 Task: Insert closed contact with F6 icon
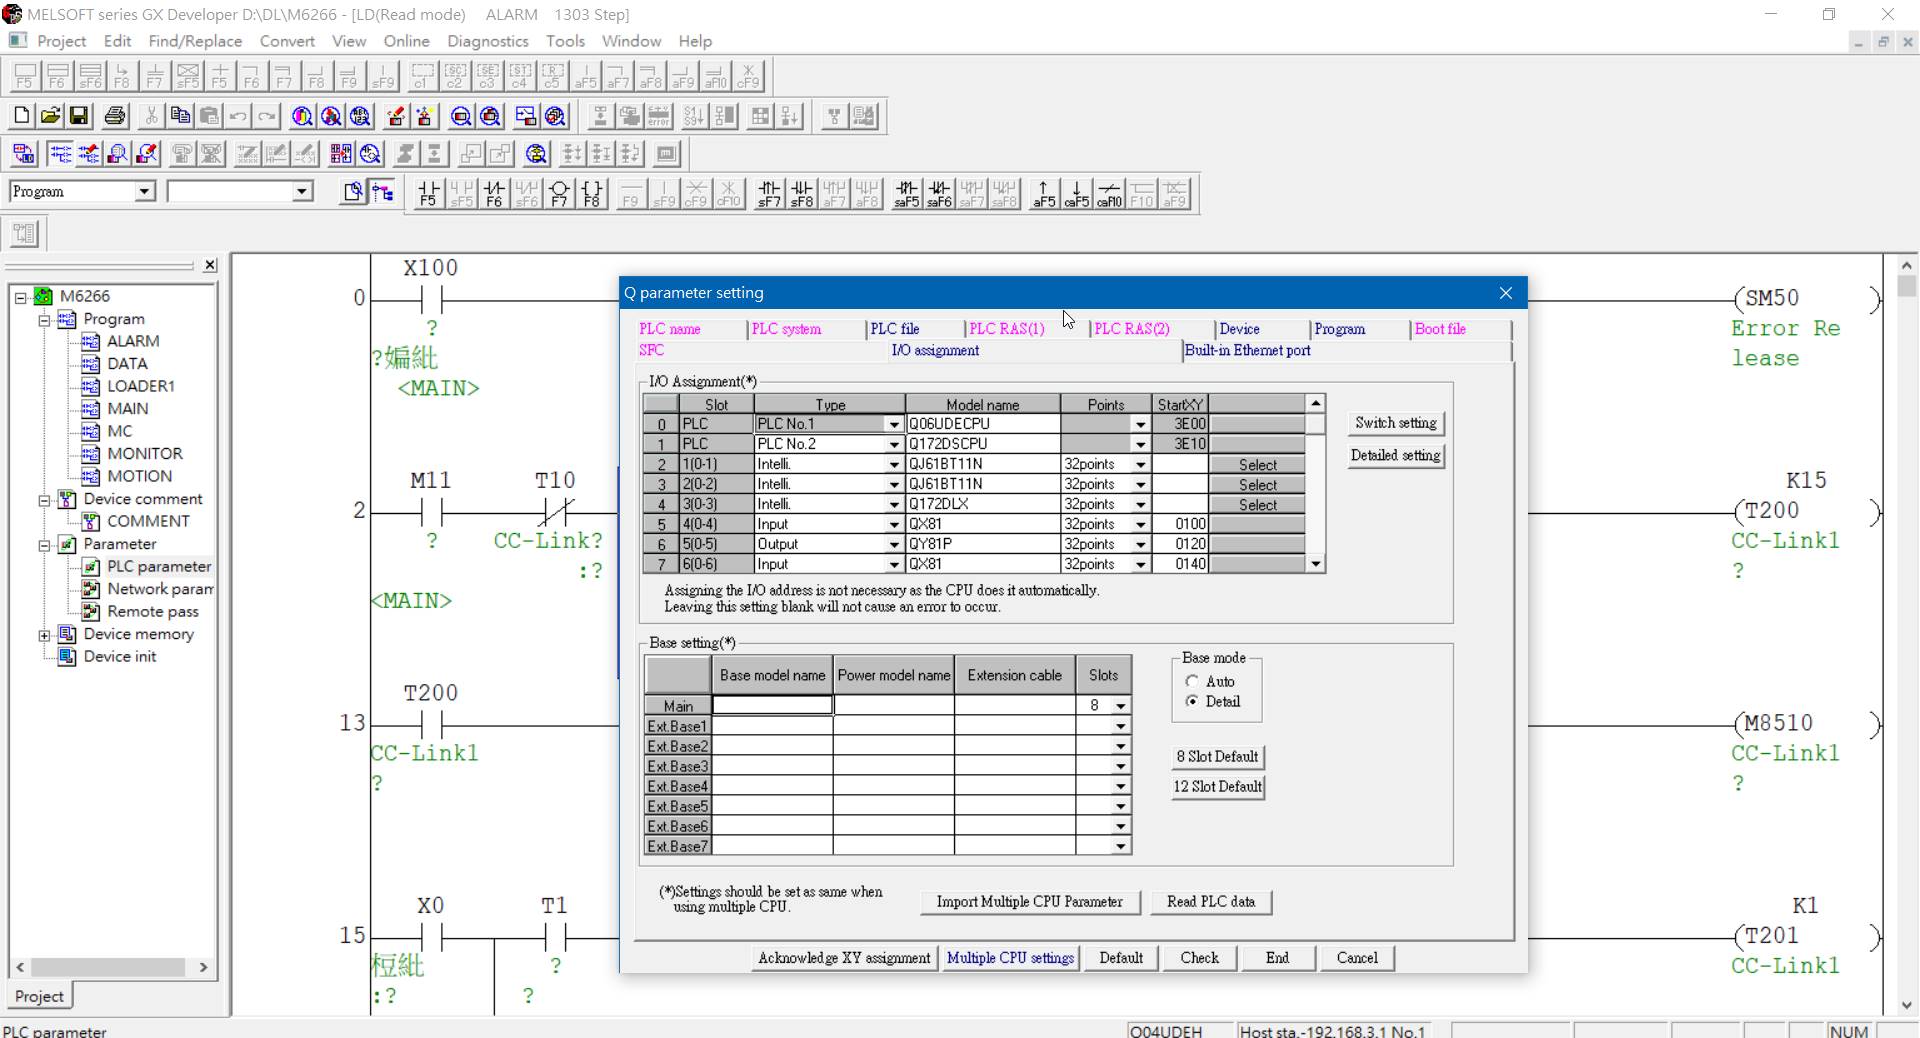(494, 193)
